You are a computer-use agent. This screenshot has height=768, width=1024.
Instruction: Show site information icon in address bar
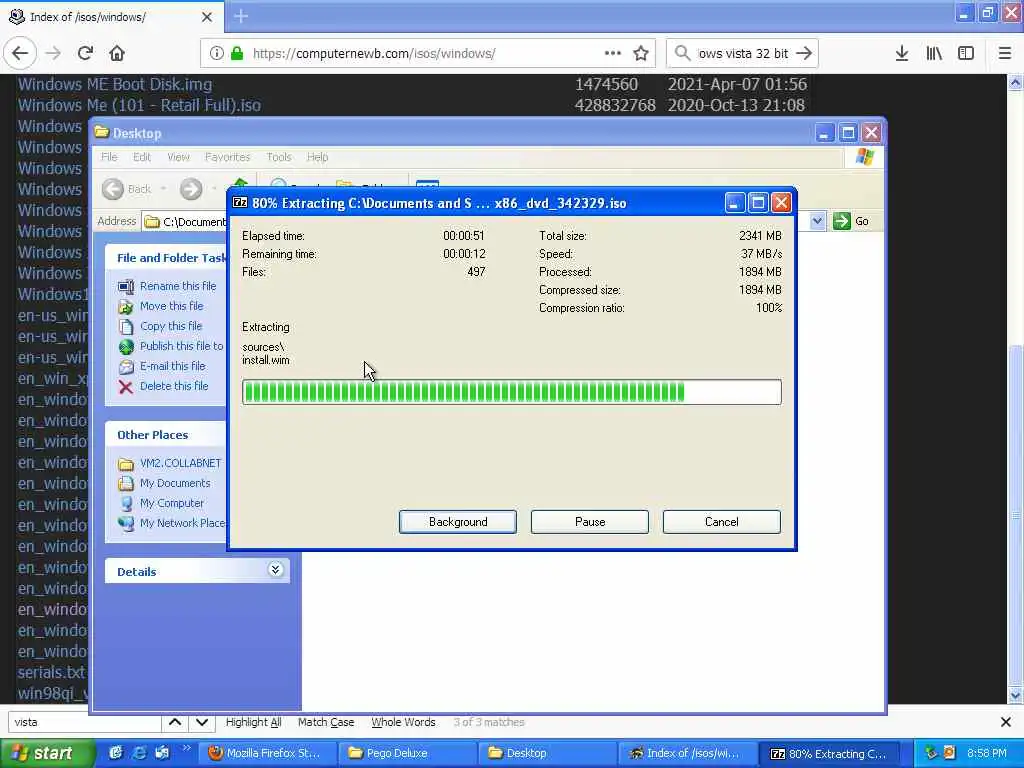coord(217,53)
